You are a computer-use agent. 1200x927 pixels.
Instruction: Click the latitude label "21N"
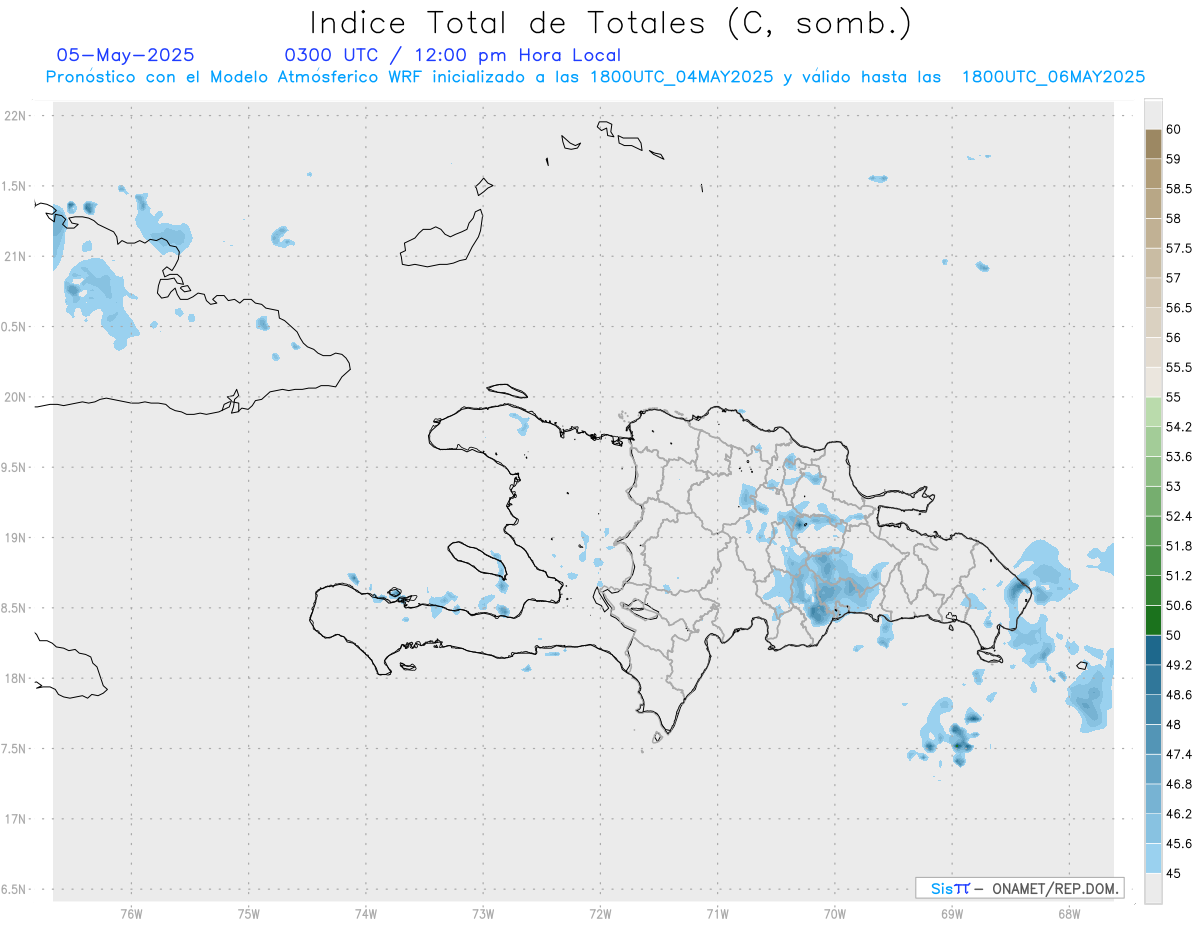pos(15,257)
